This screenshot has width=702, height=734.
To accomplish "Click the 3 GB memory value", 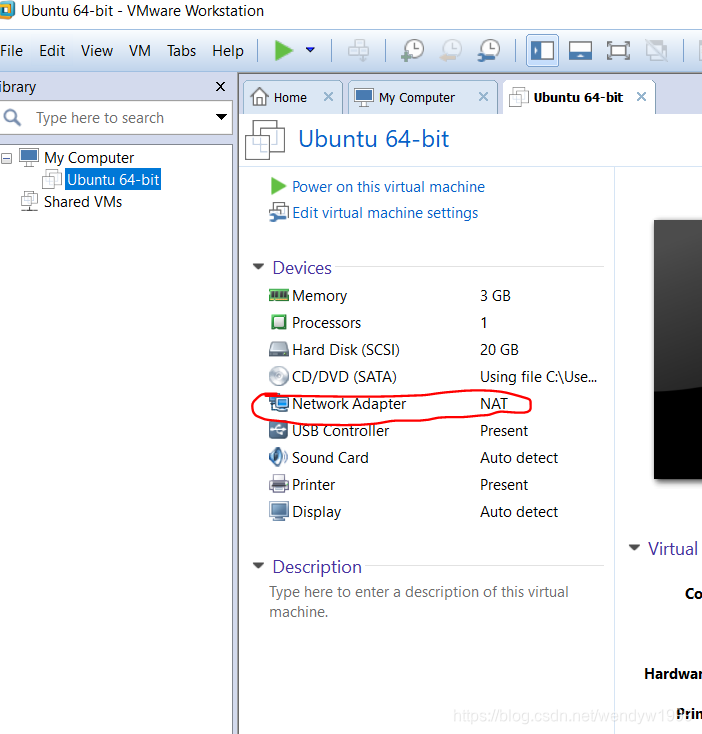I will click(x=495, y=296).
